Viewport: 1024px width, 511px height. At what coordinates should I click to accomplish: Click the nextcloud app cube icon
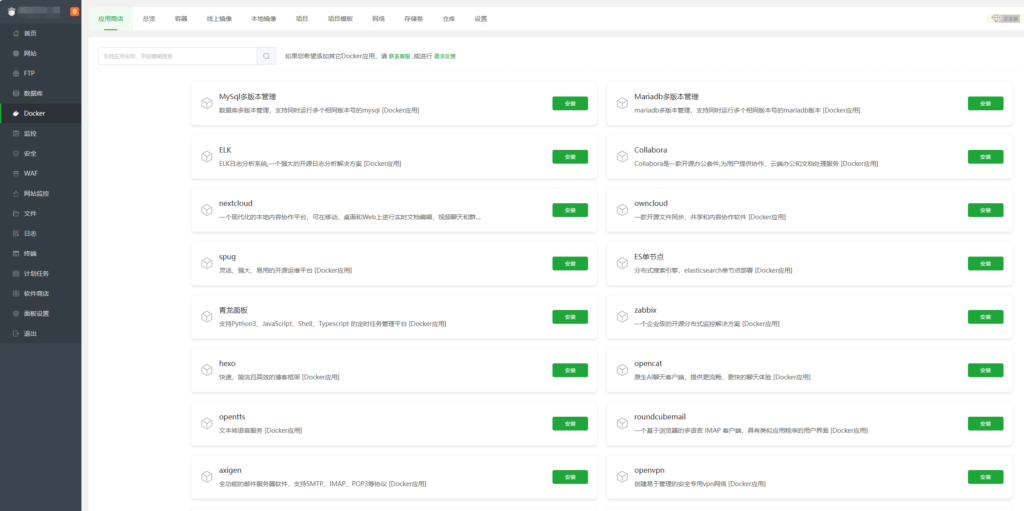(206, 210)
